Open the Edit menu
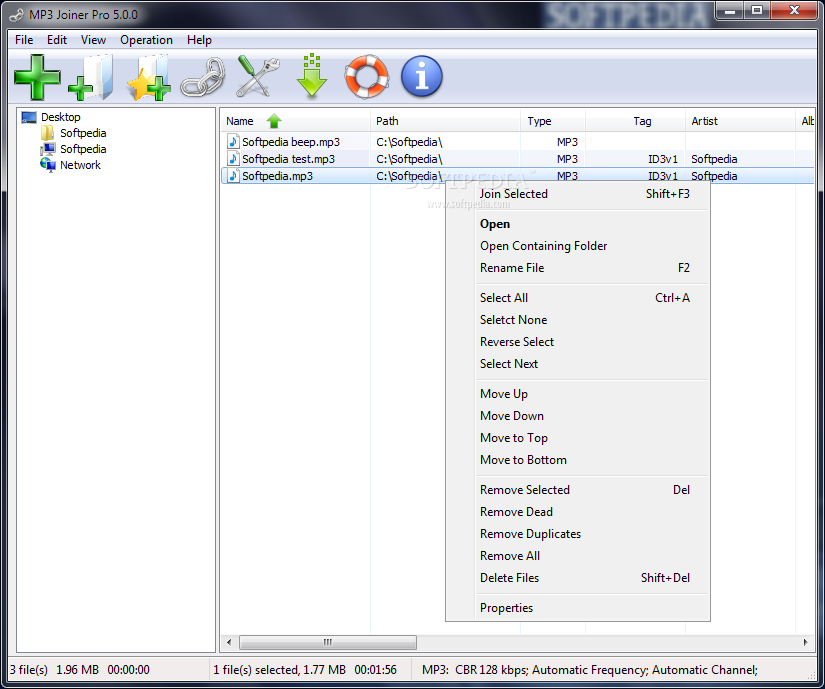 57,40
